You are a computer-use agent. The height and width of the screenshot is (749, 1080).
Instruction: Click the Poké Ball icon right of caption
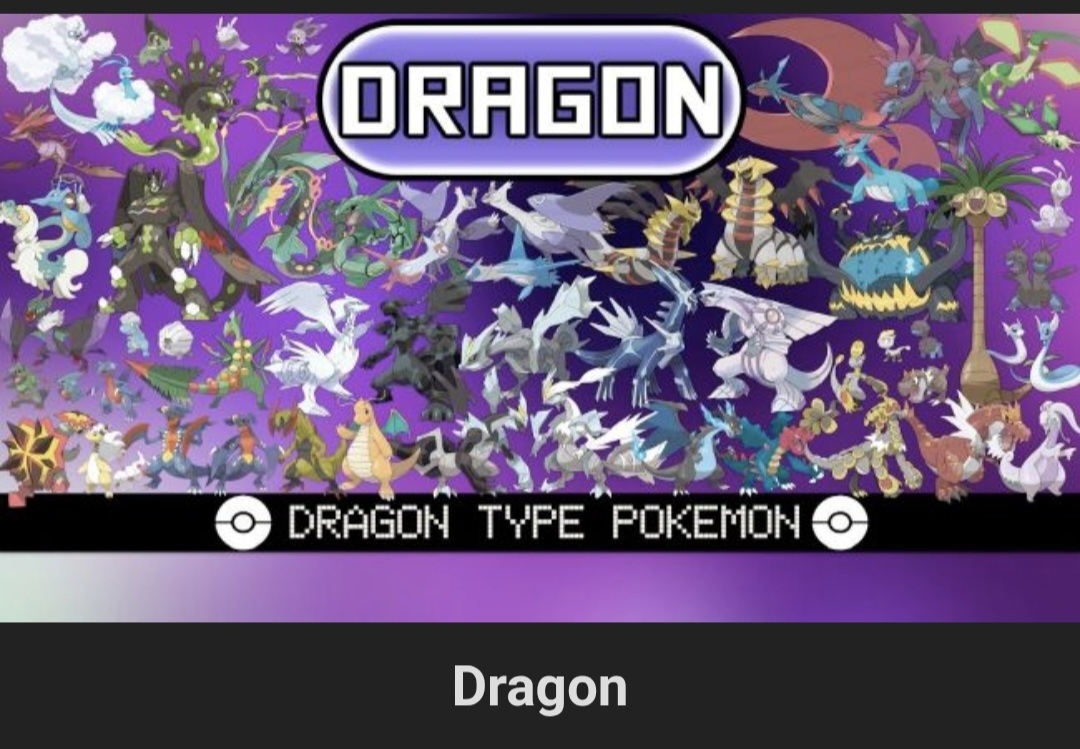[x=840, y=523]
